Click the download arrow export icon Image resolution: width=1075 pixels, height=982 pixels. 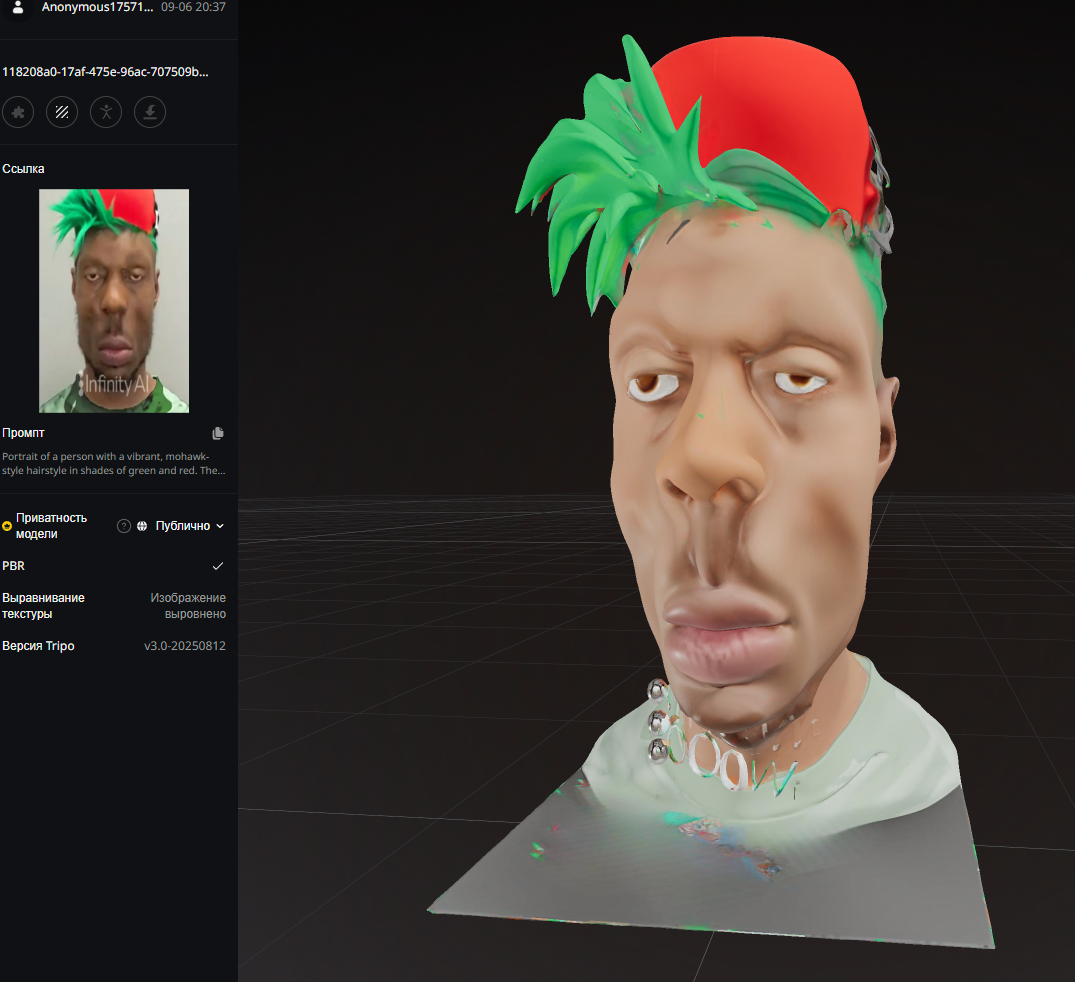click(150, 112)
